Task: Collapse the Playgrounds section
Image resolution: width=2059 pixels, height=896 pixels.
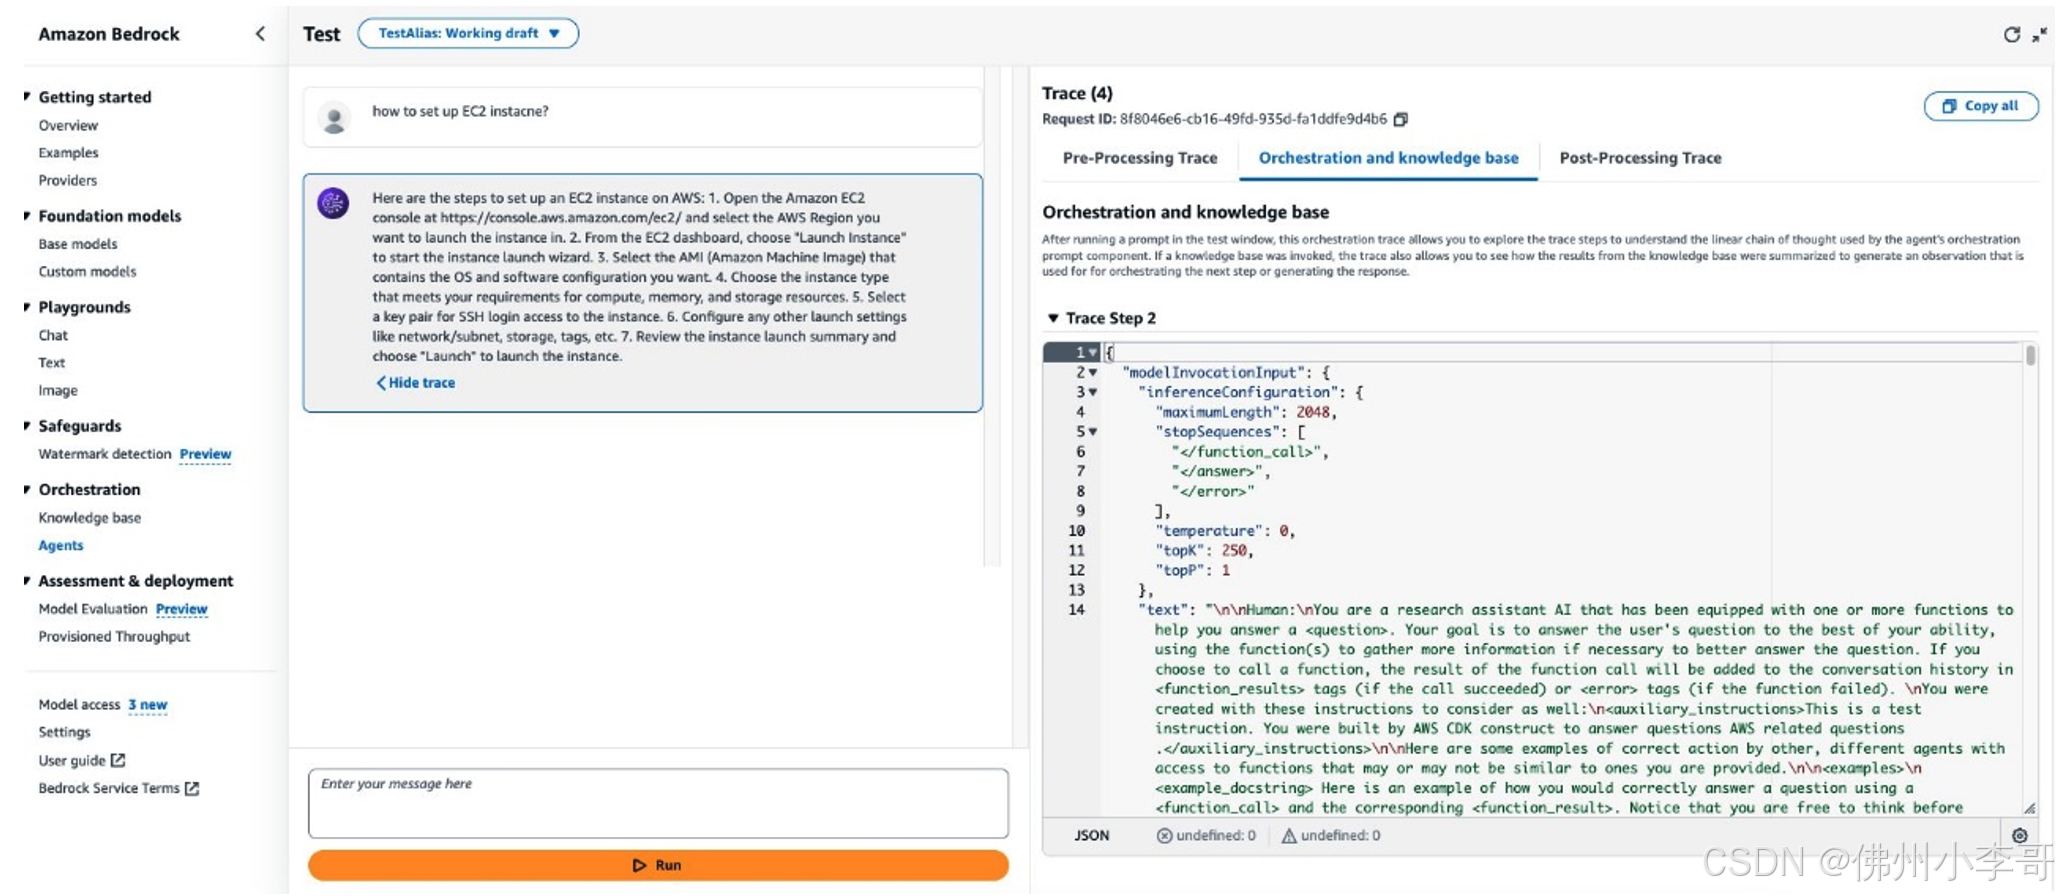Action: (27, 306)
